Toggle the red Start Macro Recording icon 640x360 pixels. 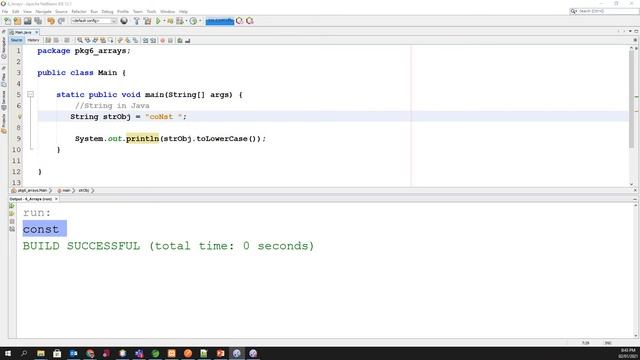click(162, 40)
